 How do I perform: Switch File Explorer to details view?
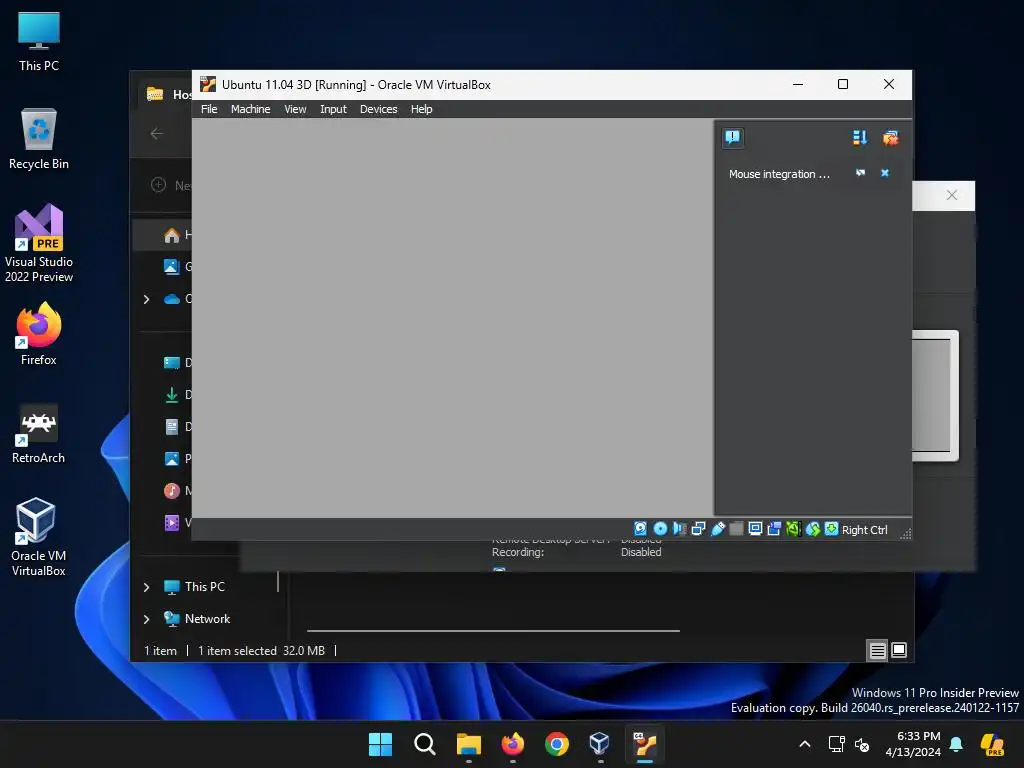877,650
